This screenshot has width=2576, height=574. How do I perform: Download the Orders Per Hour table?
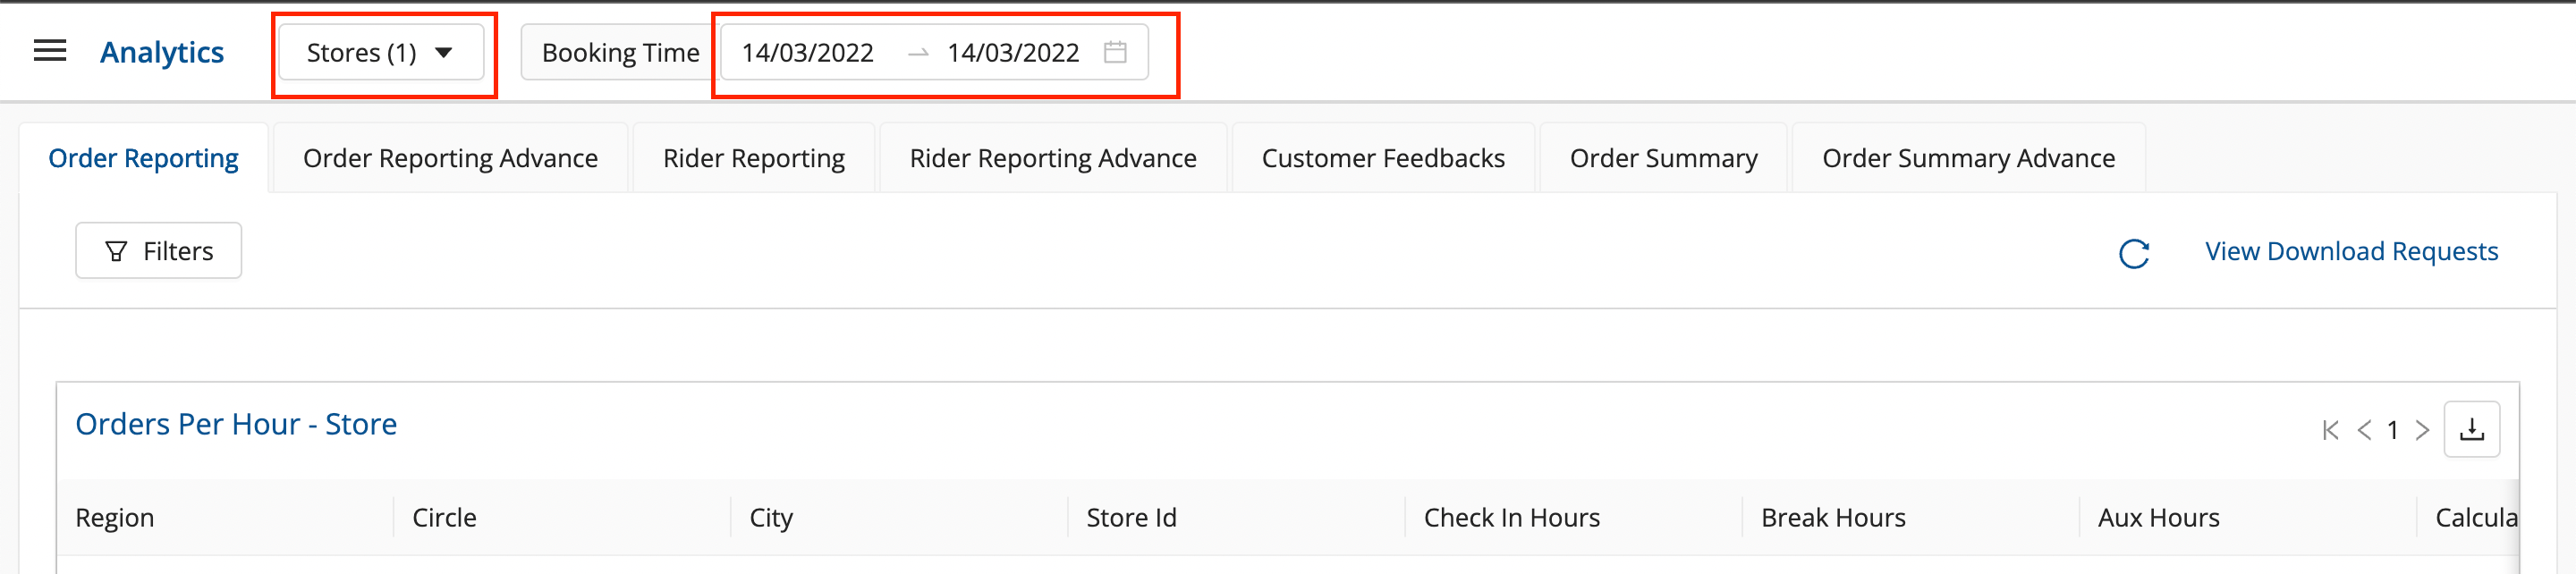(x=2471, y=429)
